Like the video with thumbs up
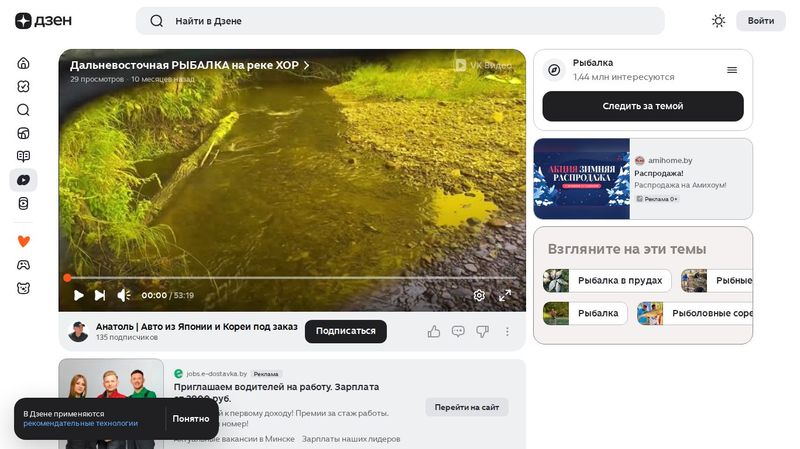The width and height of the screenshot is (800, 449). pos(434,331)
